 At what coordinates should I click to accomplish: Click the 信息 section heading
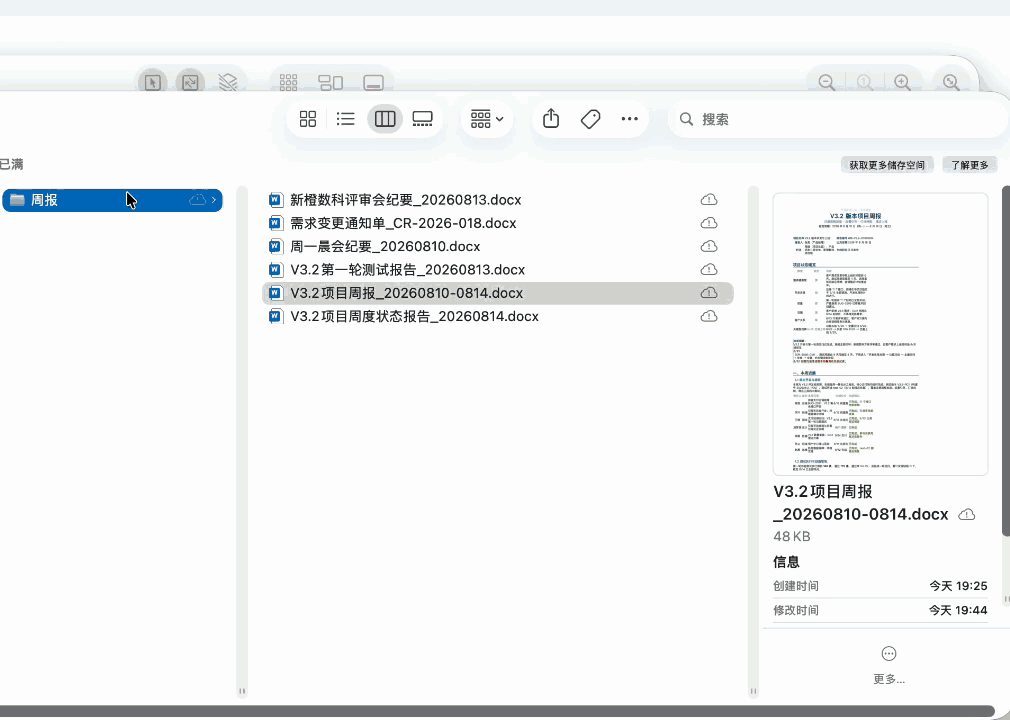(786, 562)
